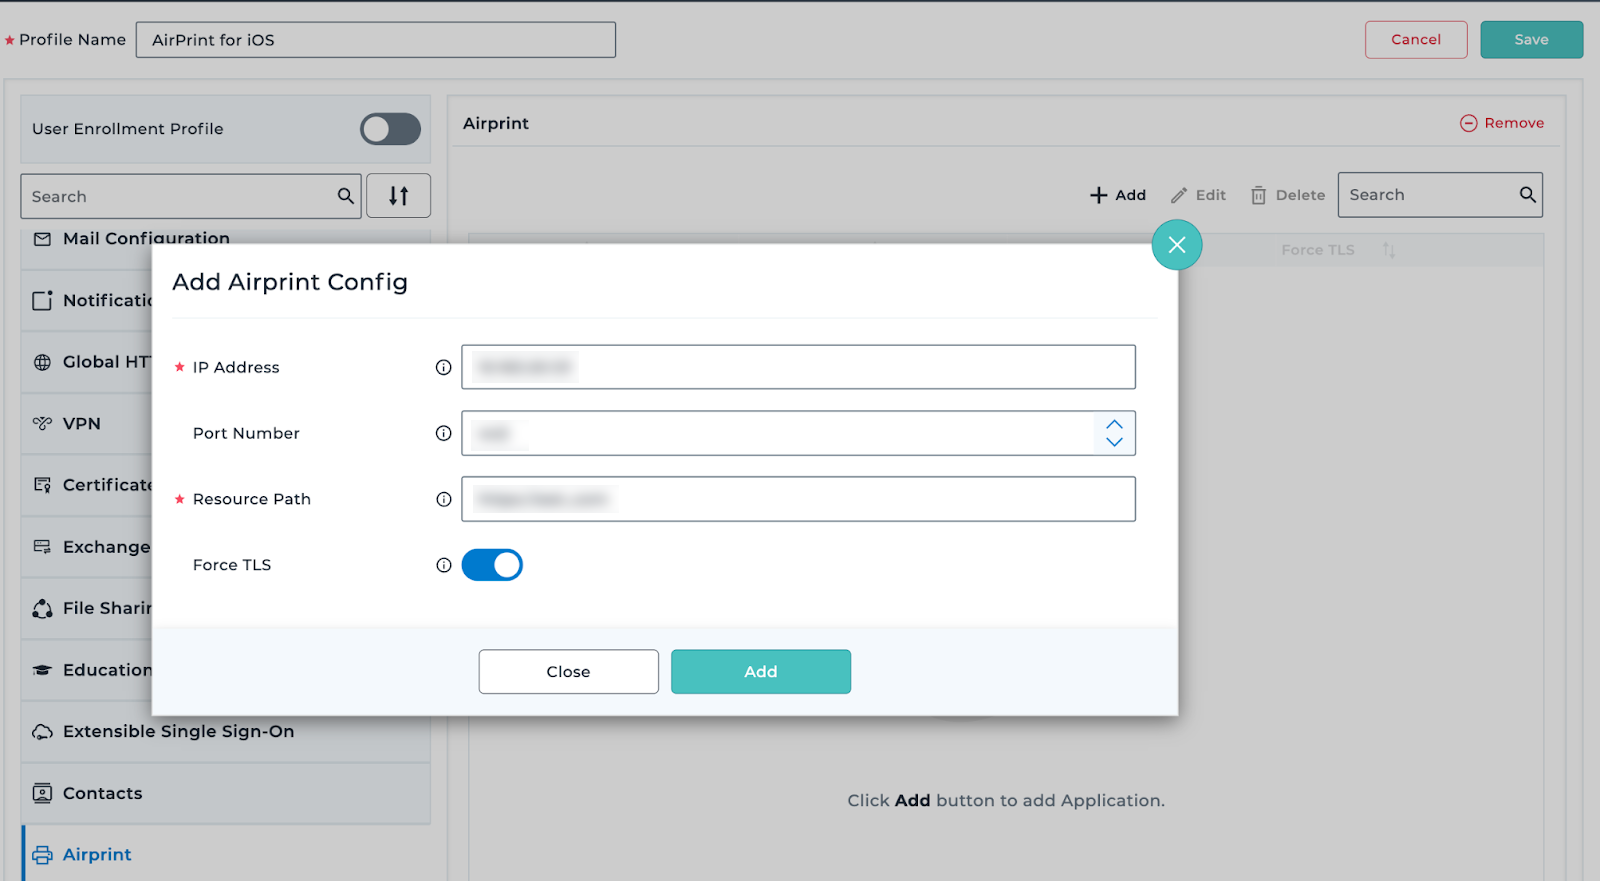Screen dimensions: 1600x881
Task: Open Extensible Single Sign-On section
Action: tap(226, 732)
